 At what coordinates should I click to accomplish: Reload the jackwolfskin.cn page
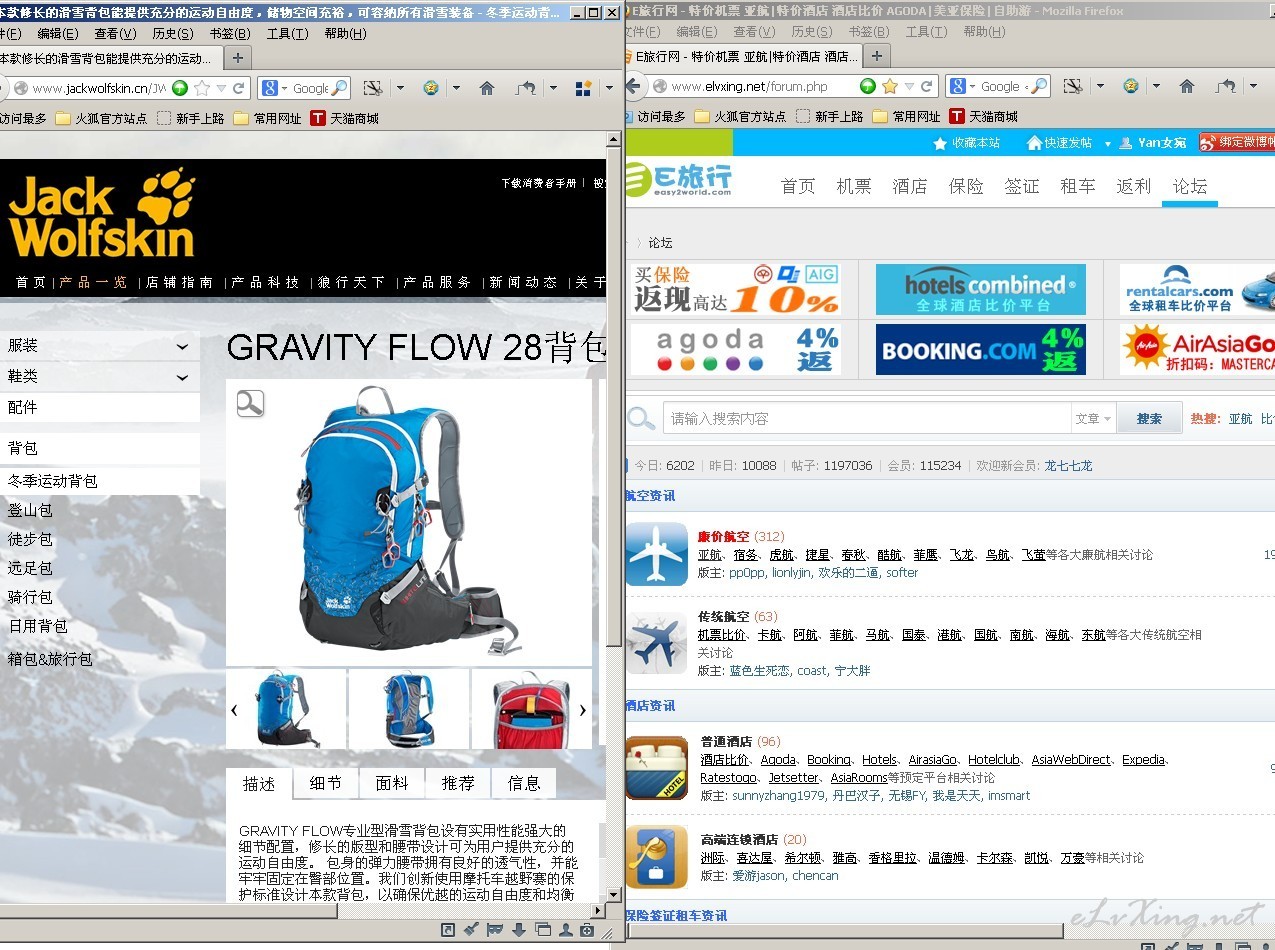[x=239, y=88]
